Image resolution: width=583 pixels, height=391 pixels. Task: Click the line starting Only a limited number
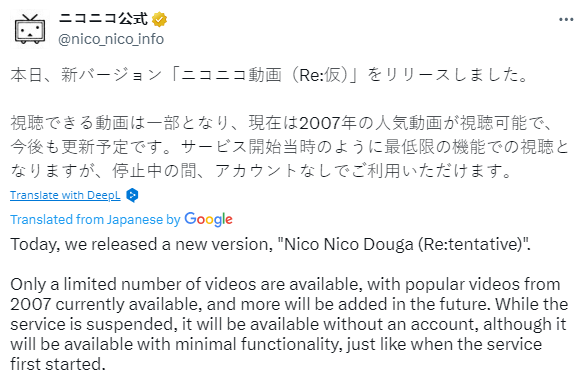click(x=285, y=284)
